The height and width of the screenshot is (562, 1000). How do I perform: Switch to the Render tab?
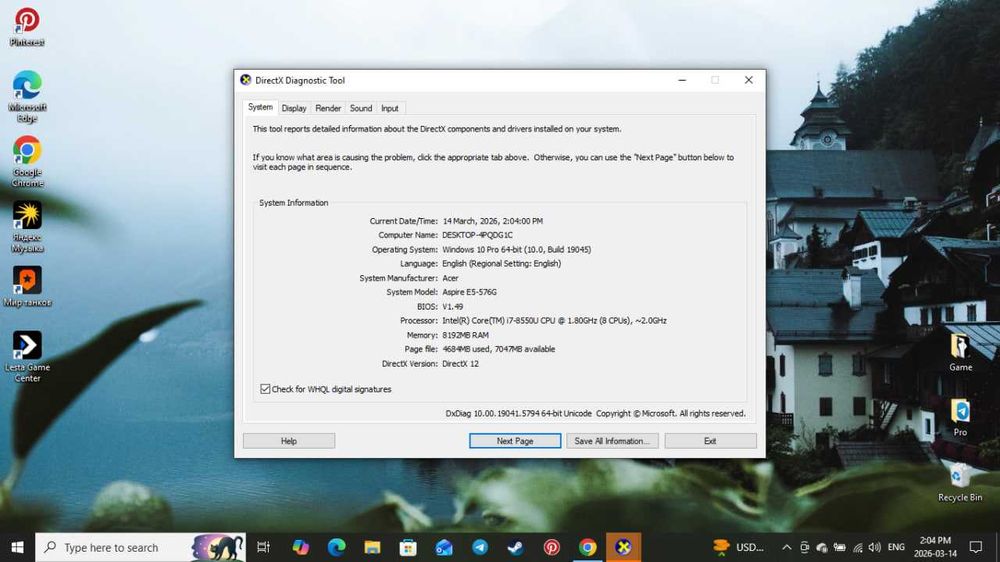(328, 108)
